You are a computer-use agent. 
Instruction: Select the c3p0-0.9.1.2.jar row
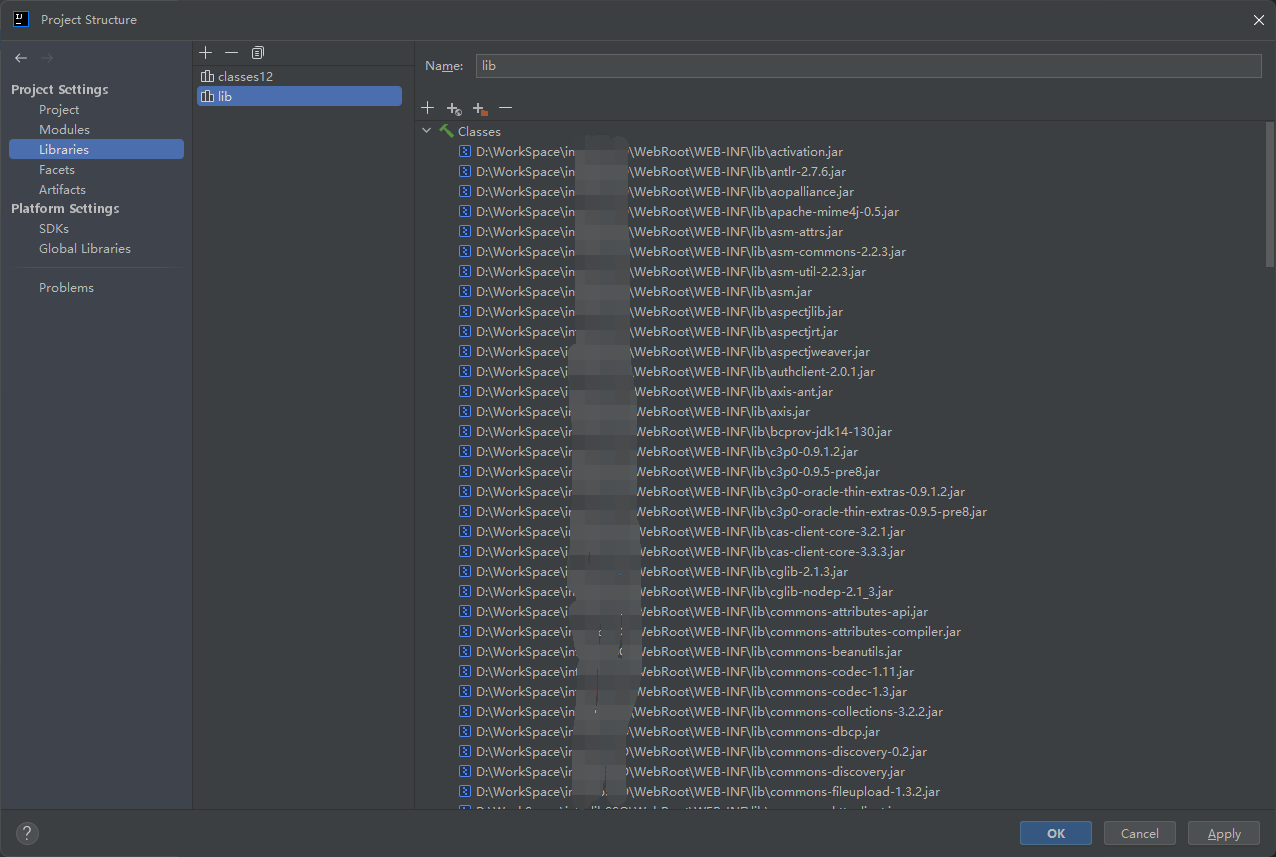pyautogui.click(x=658, y=451)
